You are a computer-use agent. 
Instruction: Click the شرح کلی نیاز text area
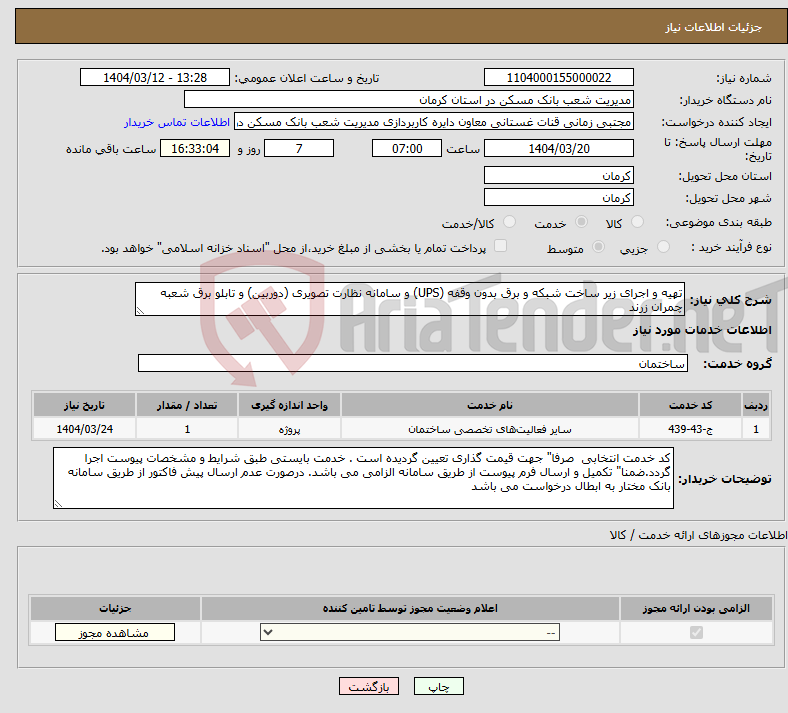(410, 299)
